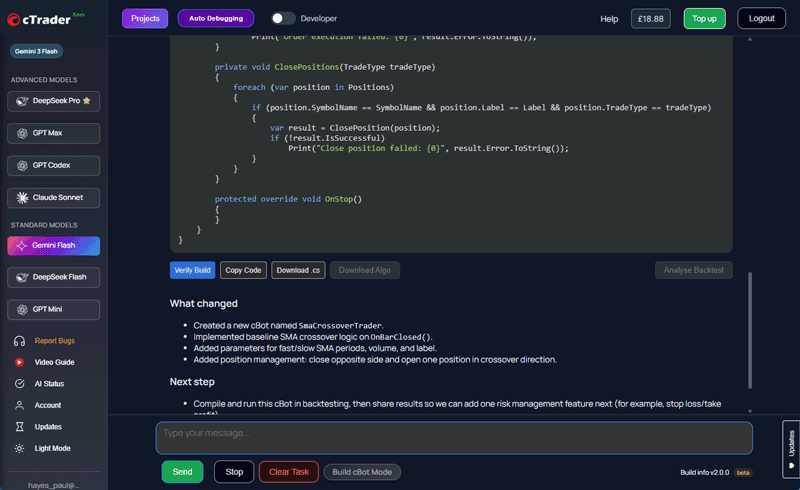Select the GPT Mini model

[54, 309]
